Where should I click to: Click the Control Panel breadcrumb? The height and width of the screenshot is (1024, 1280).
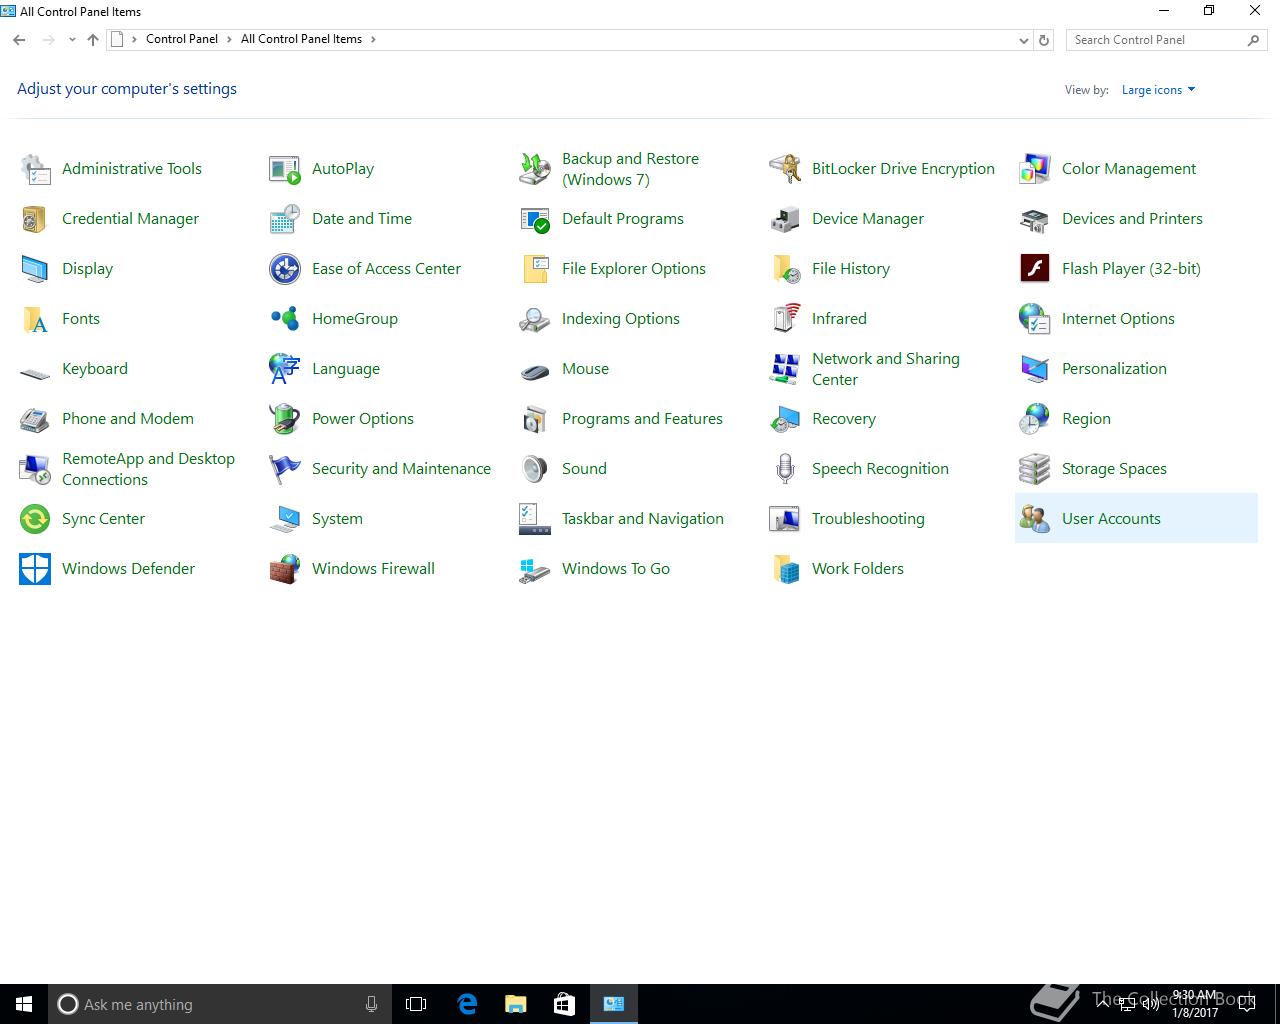(x=182, y=39)
